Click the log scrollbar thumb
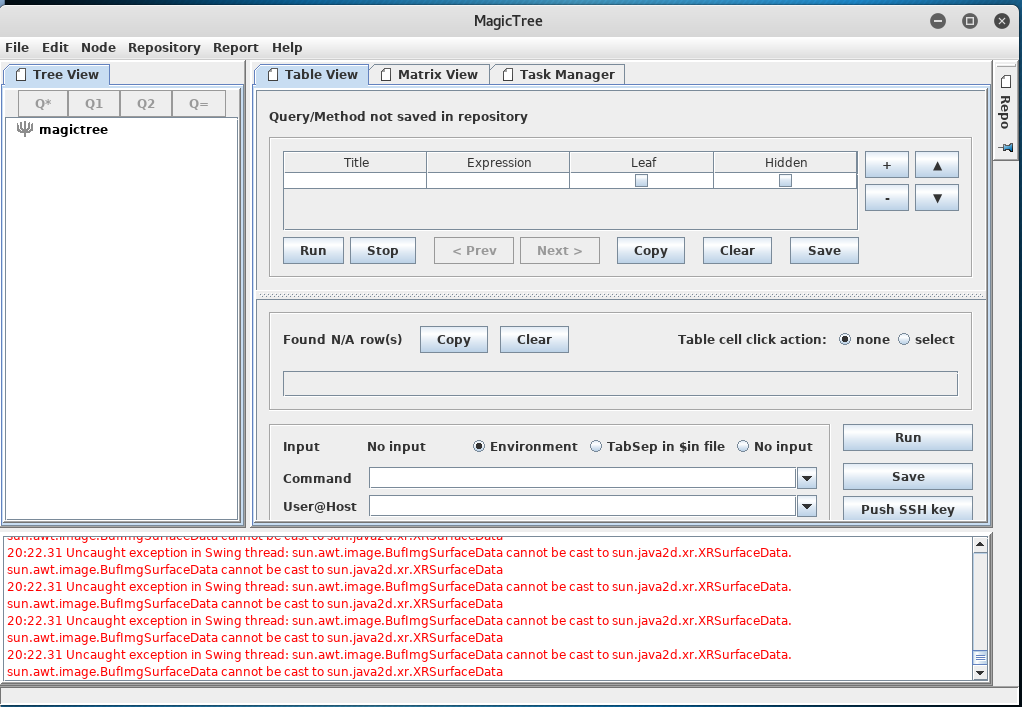 click(980, 657)
